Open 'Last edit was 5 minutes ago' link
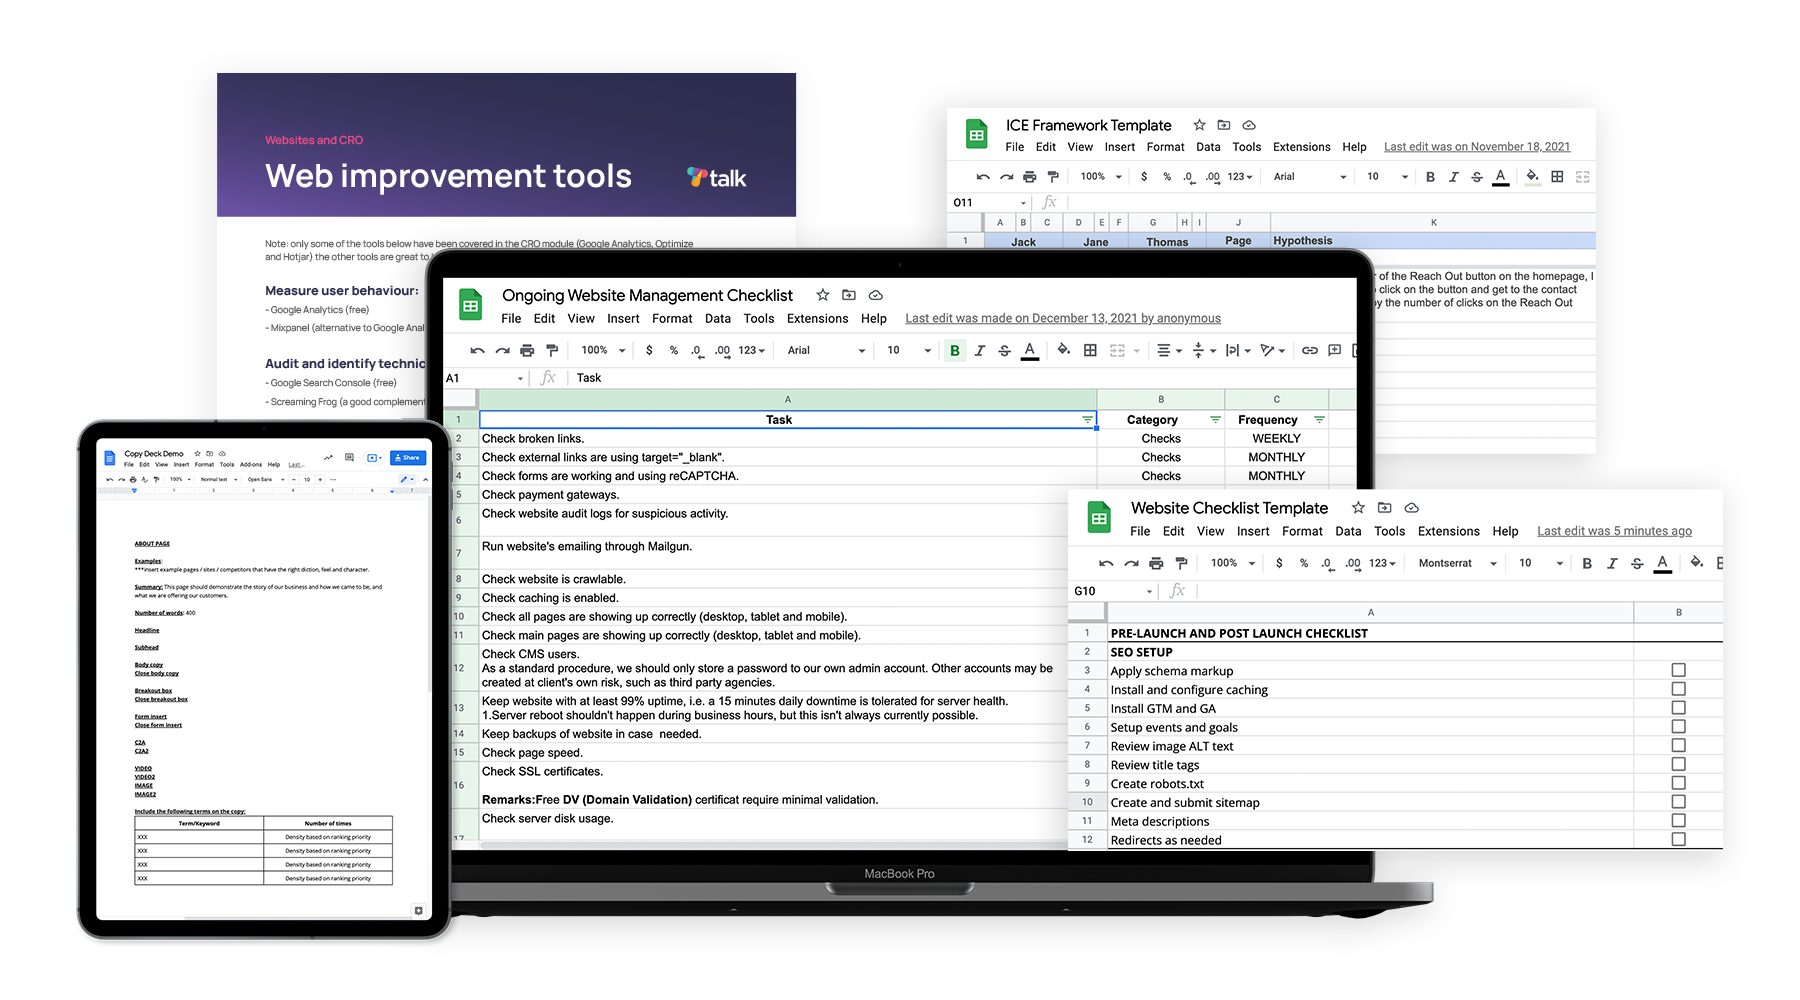1800x1000 pixels. (1614, 532)
